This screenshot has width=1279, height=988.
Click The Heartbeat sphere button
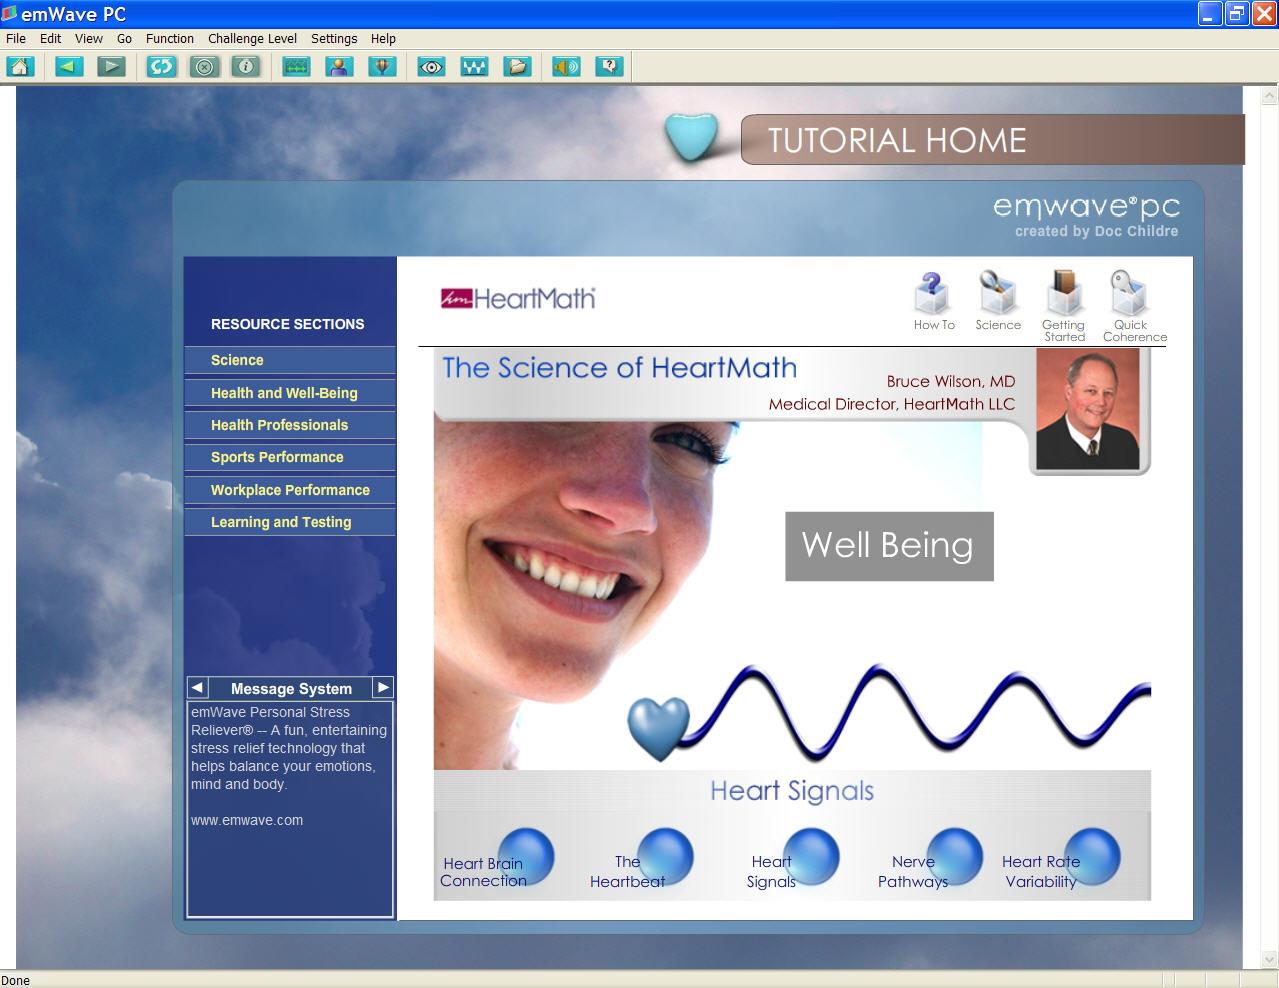[x=665, y=856]
